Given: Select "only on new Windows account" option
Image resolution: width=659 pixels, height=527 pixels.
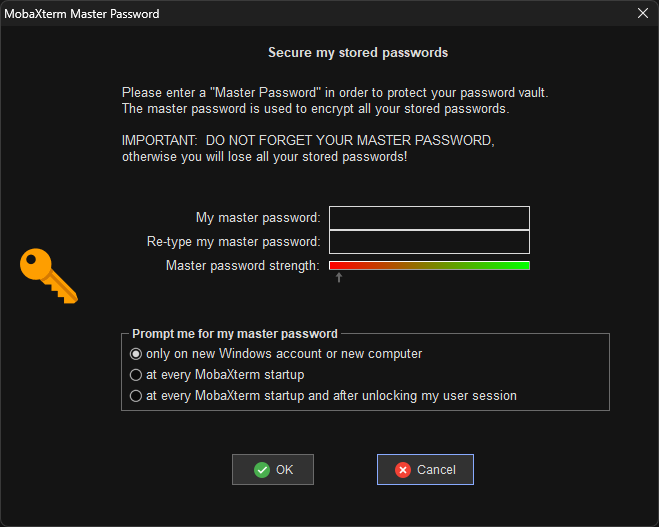Looking at the screenshot, I should point(136,354).
